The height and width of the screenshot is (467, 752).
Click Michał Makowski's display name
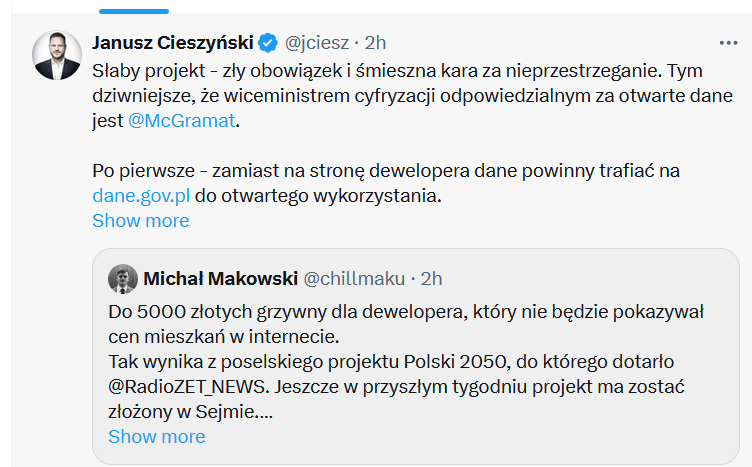tap(219, 277)
